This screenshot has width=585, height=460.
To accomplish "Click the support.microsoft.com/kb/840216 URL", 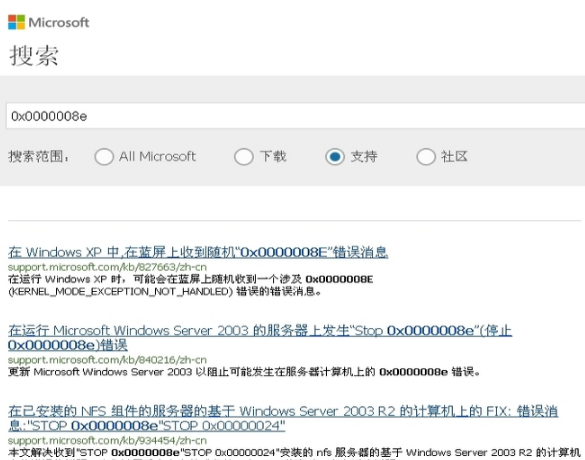I will [107, 360].
